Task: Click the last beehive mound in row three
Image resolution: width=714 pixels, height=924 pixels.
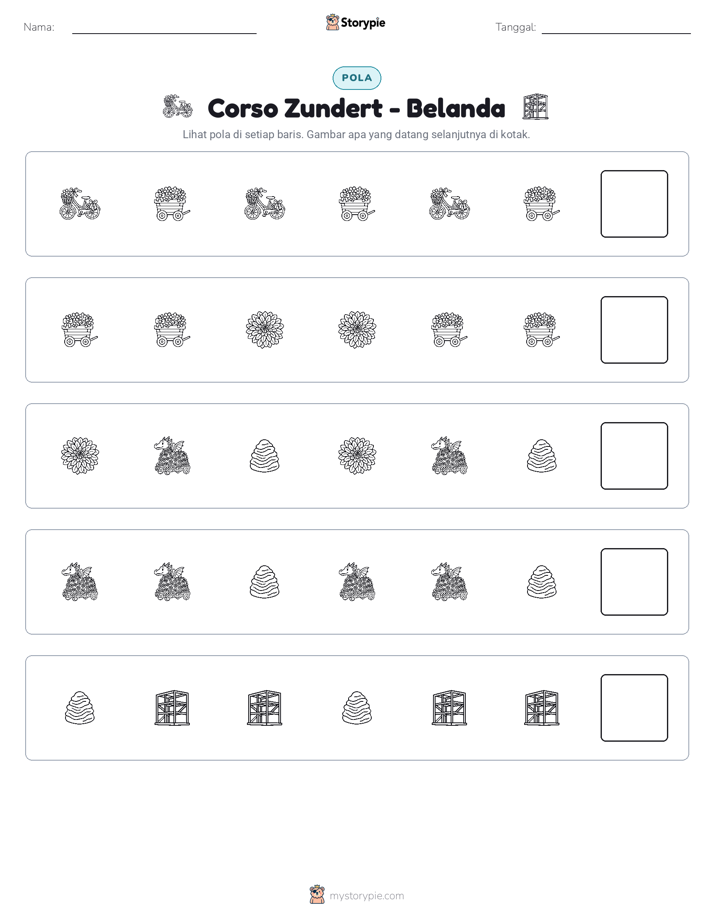Action: (x=541, y=456)
